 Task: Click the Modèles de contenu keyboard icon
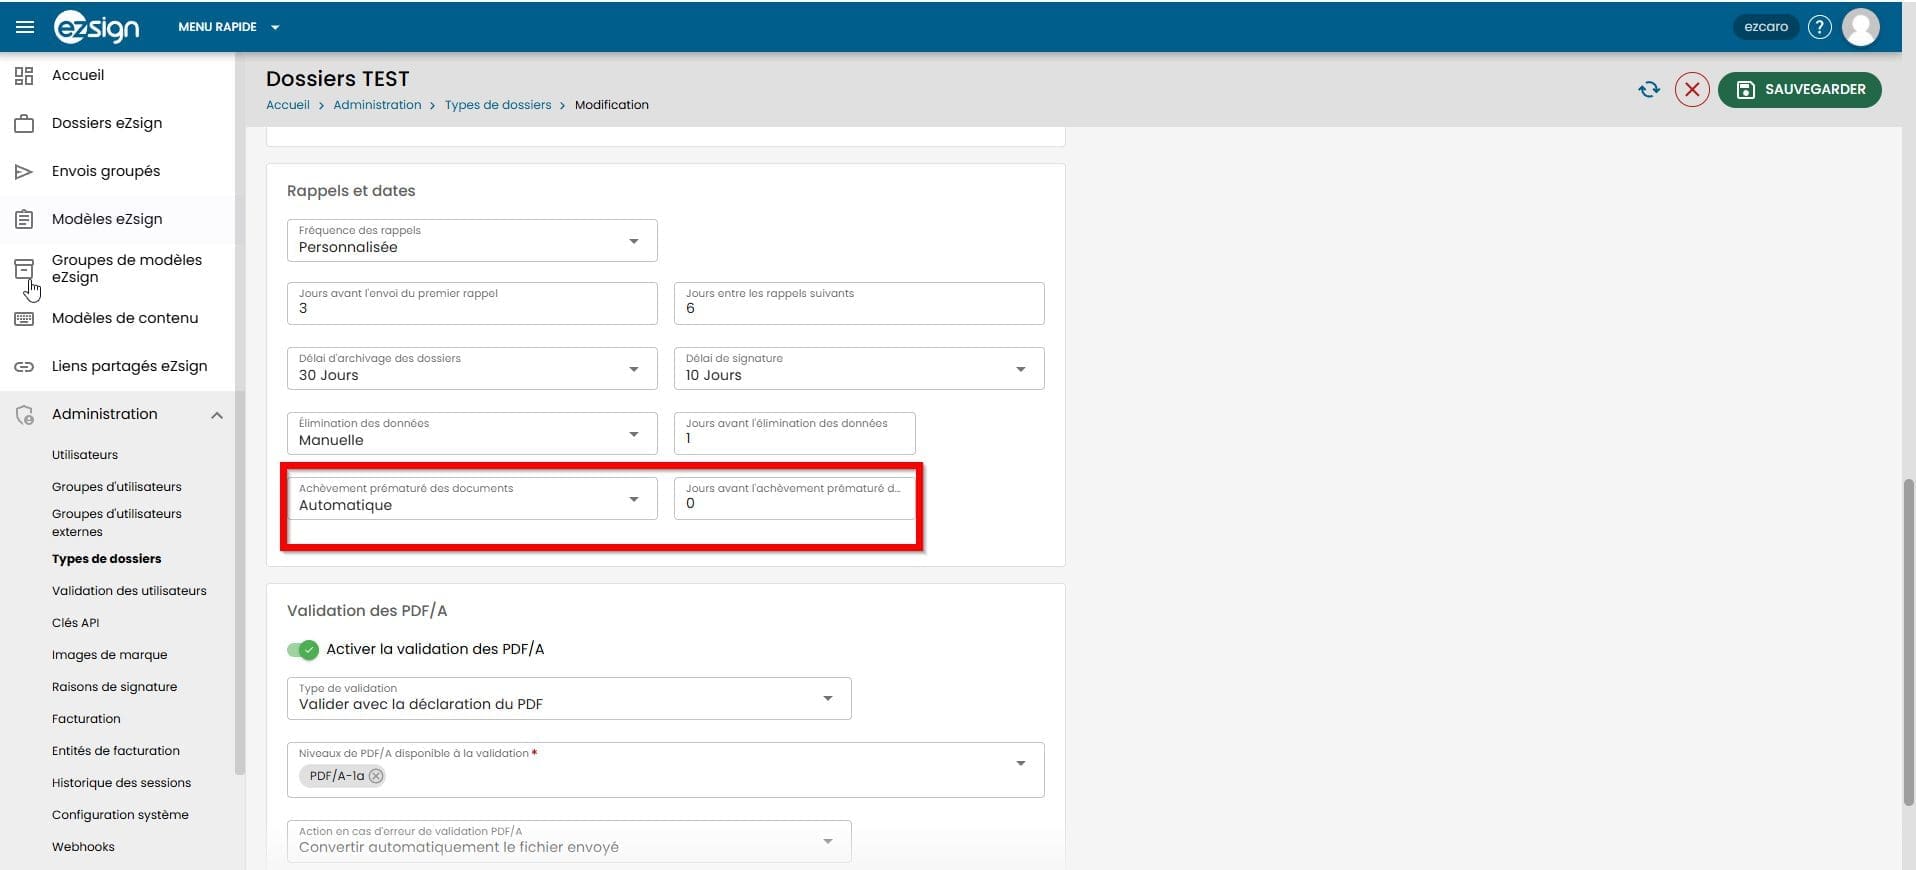click(x=24, y=319)
